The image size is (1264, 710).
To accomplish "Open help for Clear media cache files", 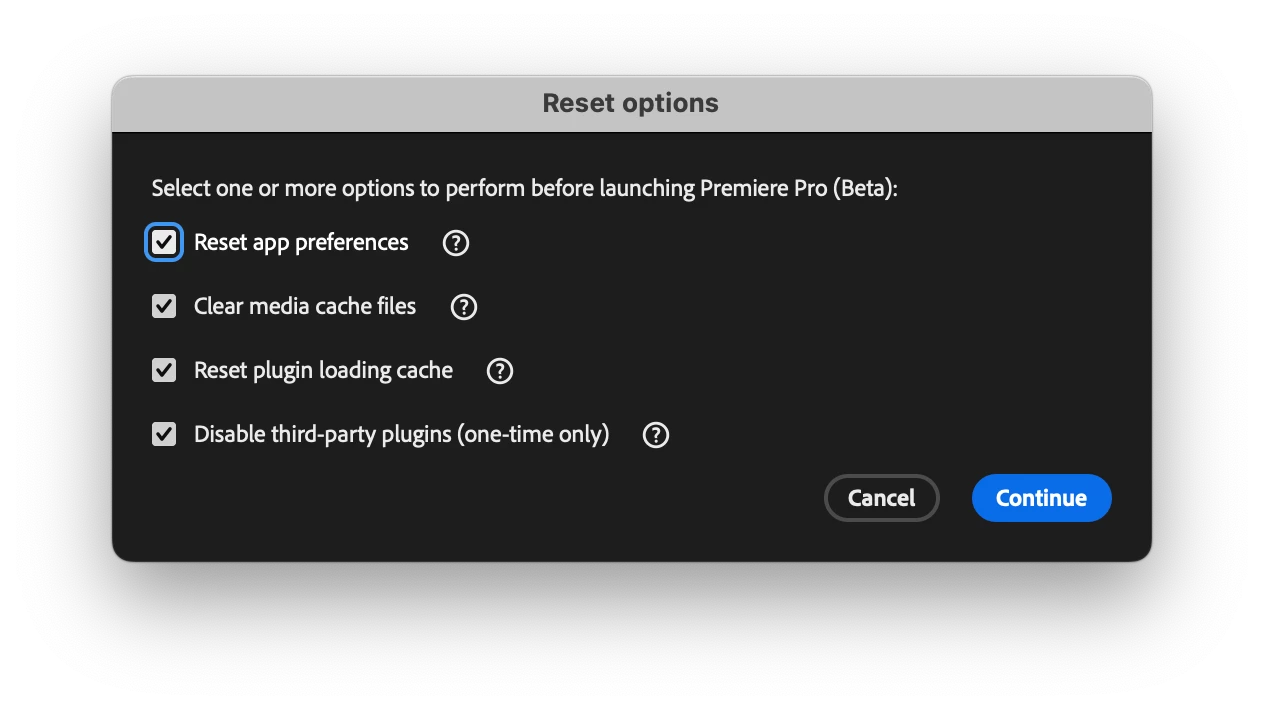I will coord(464,307).
